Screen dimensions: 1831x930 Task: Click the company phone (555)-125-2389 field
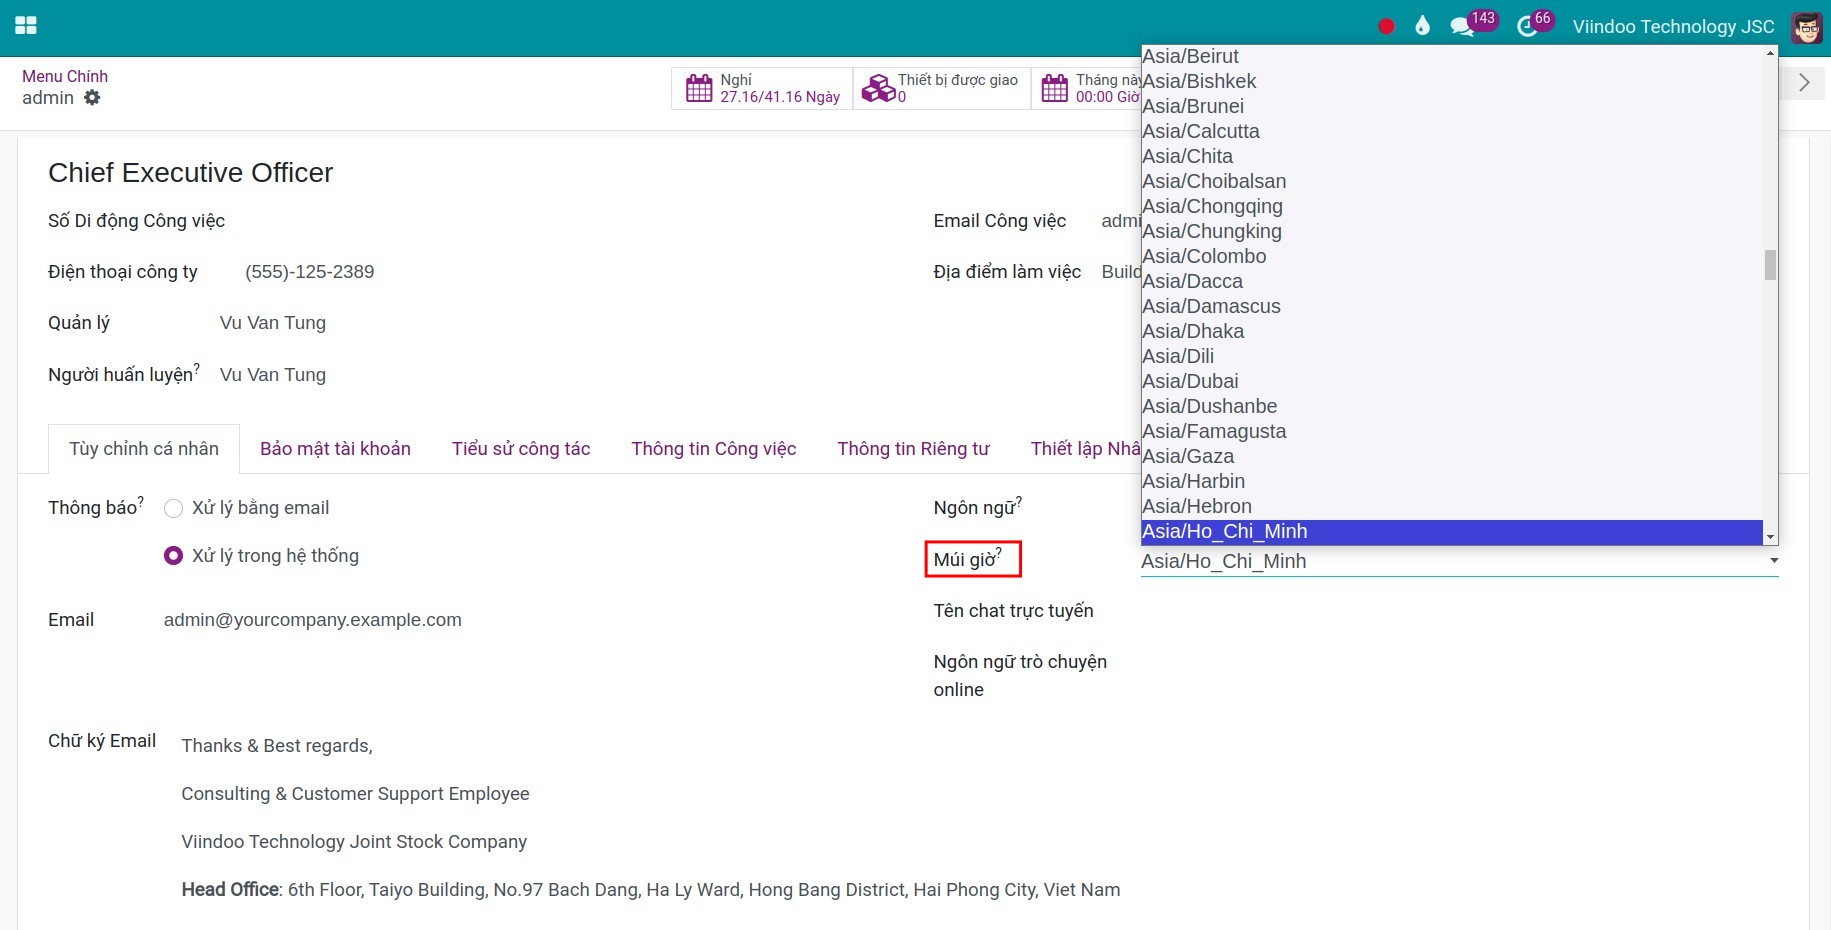pos(310,272)
